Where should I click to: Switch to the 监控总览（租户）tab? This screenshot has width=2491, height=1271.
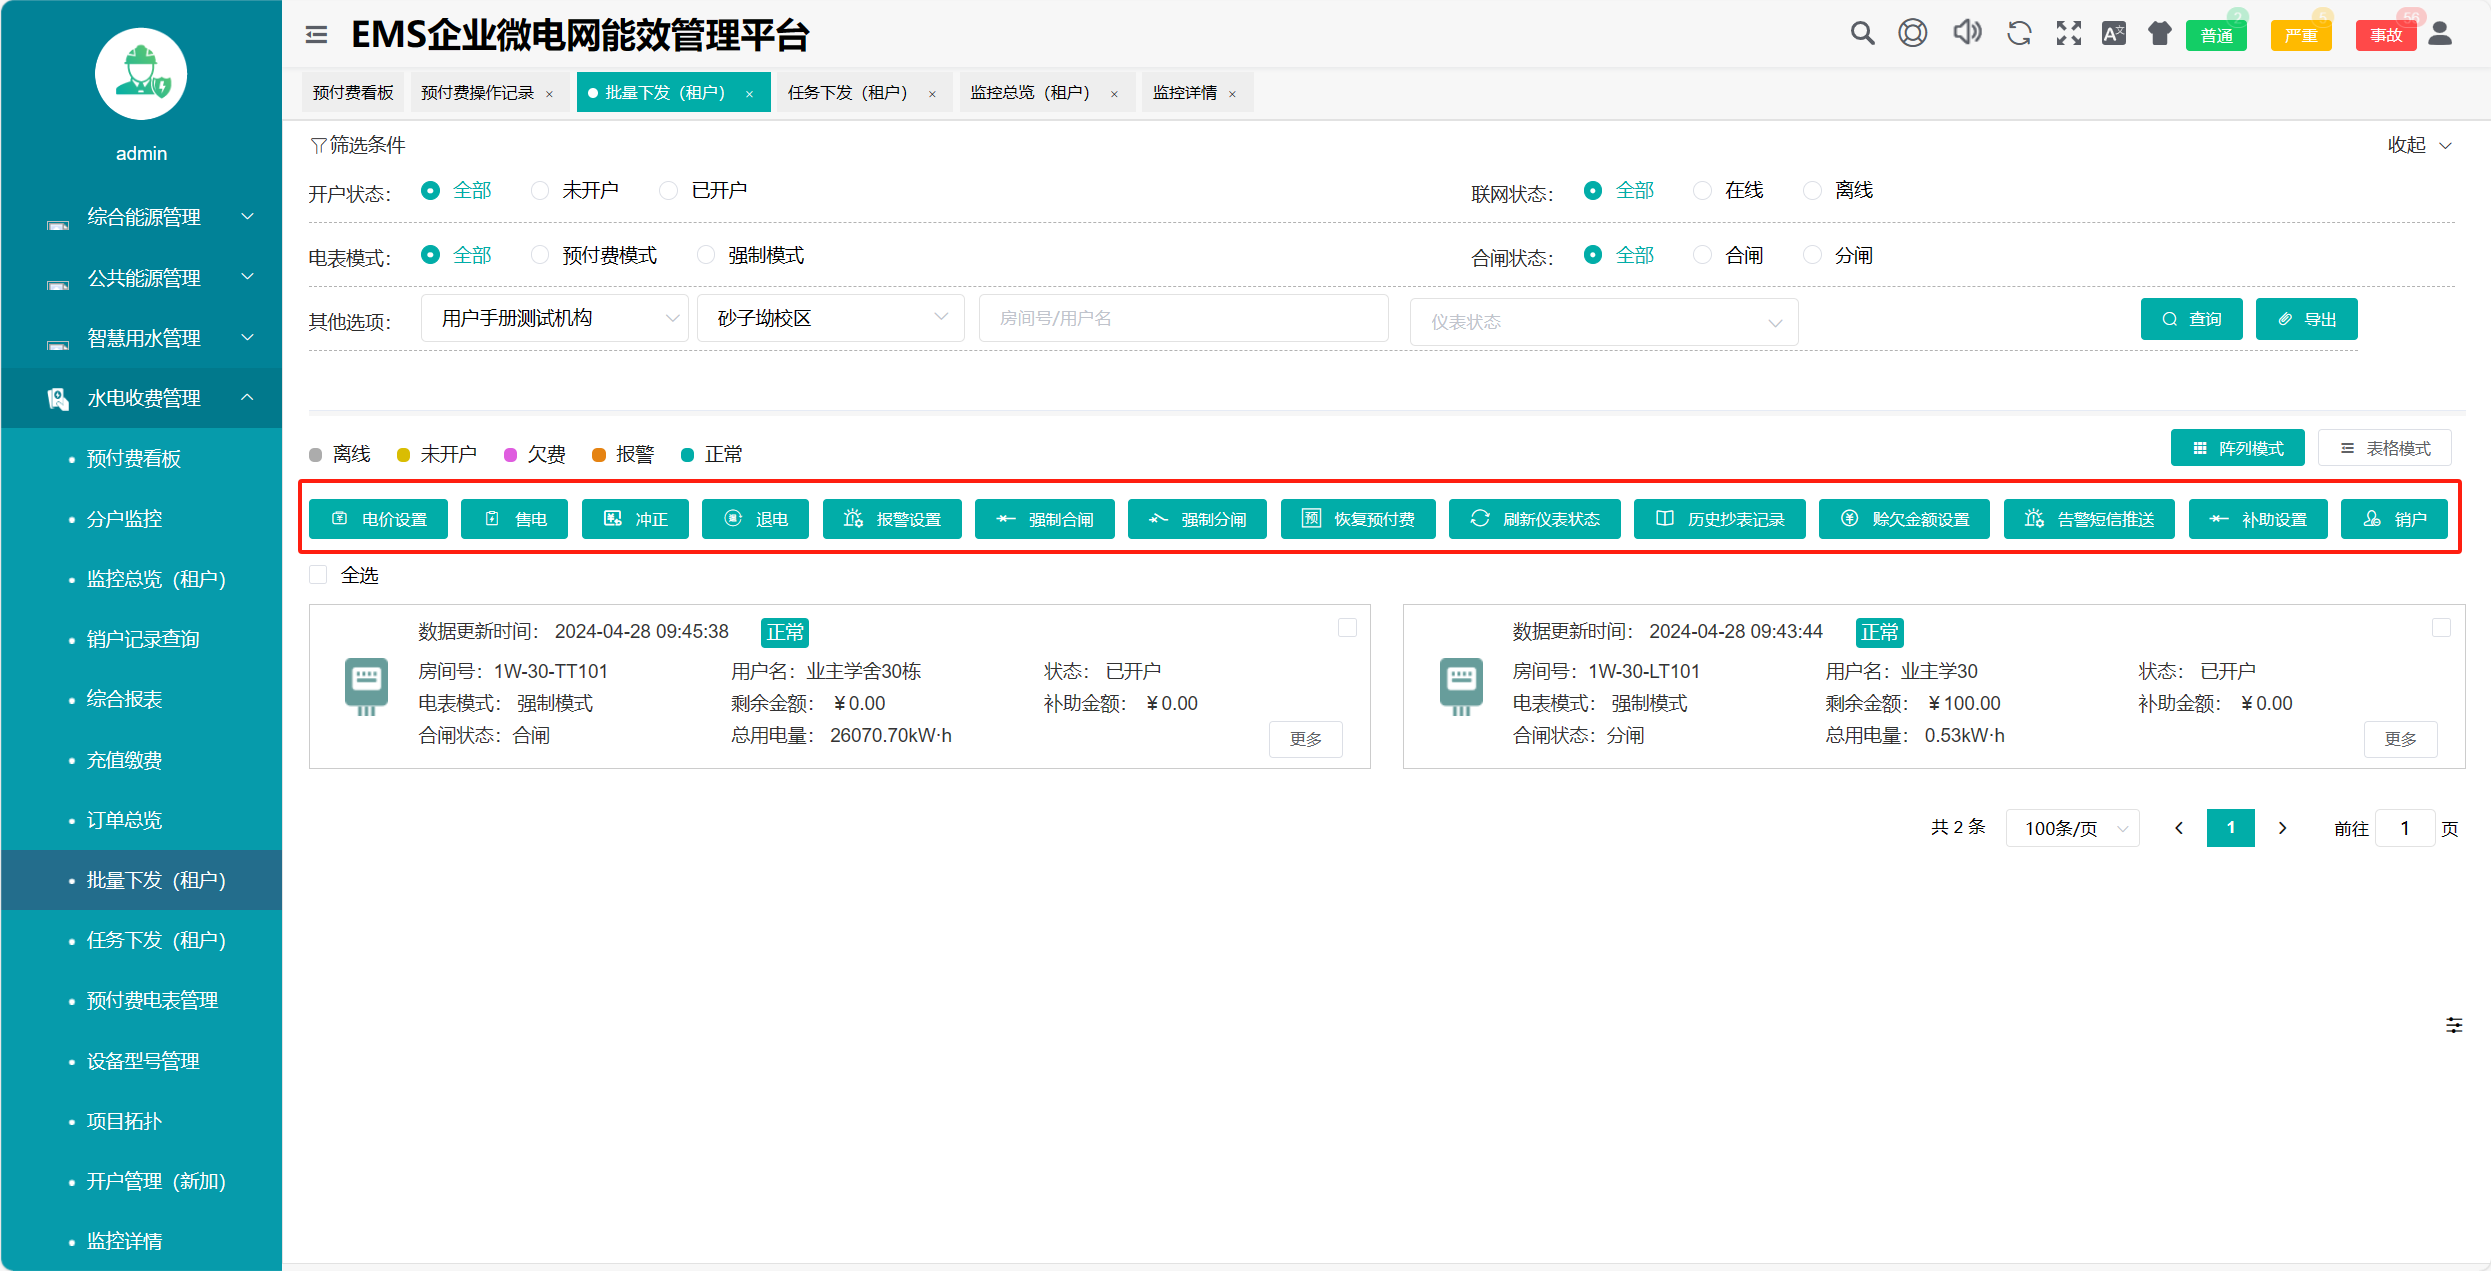click(x=1030, y=93)
